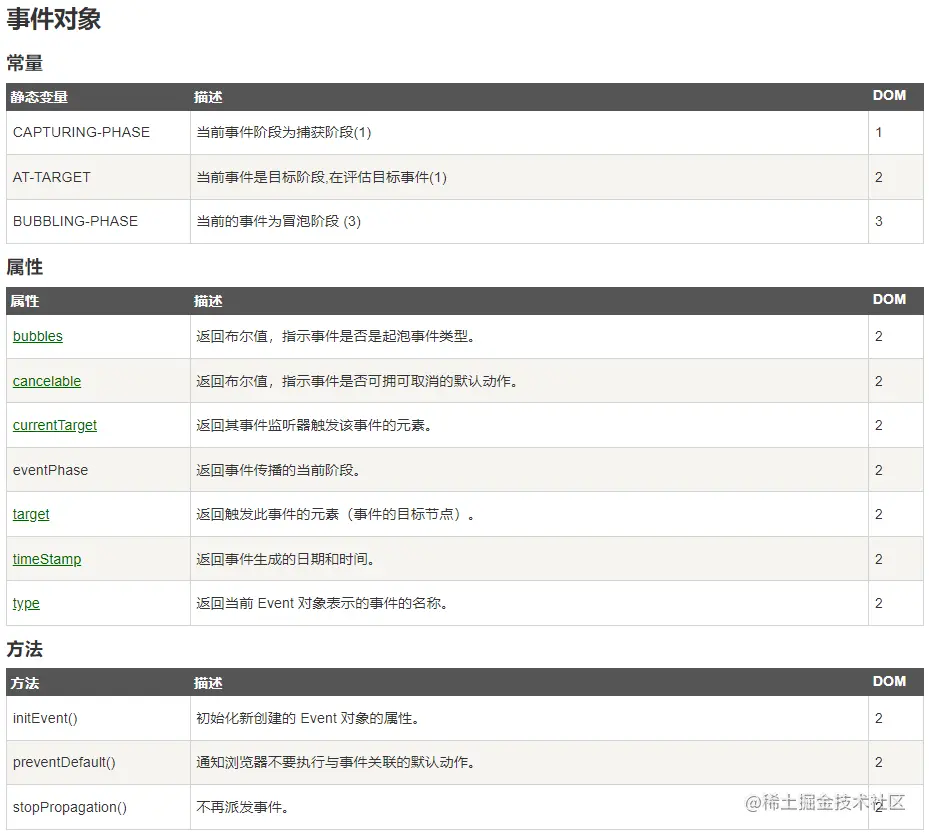Click the 事件对象 page heading

pos(53,19)
